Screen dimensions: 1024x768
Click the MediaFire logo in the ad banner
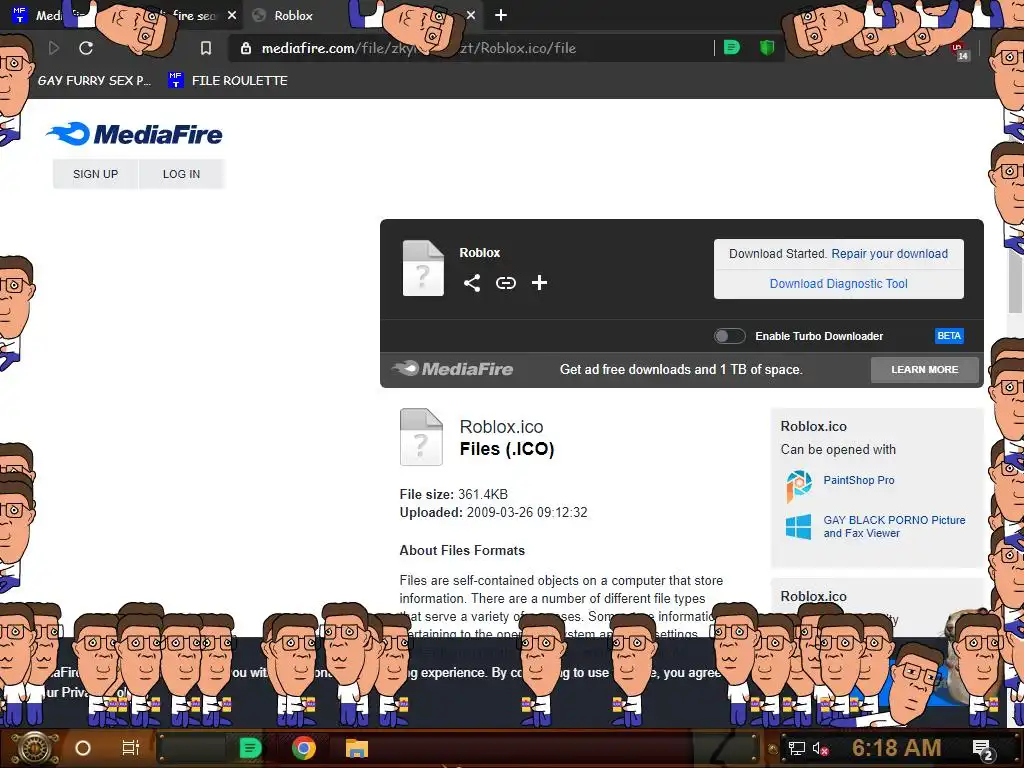[453, 369]
